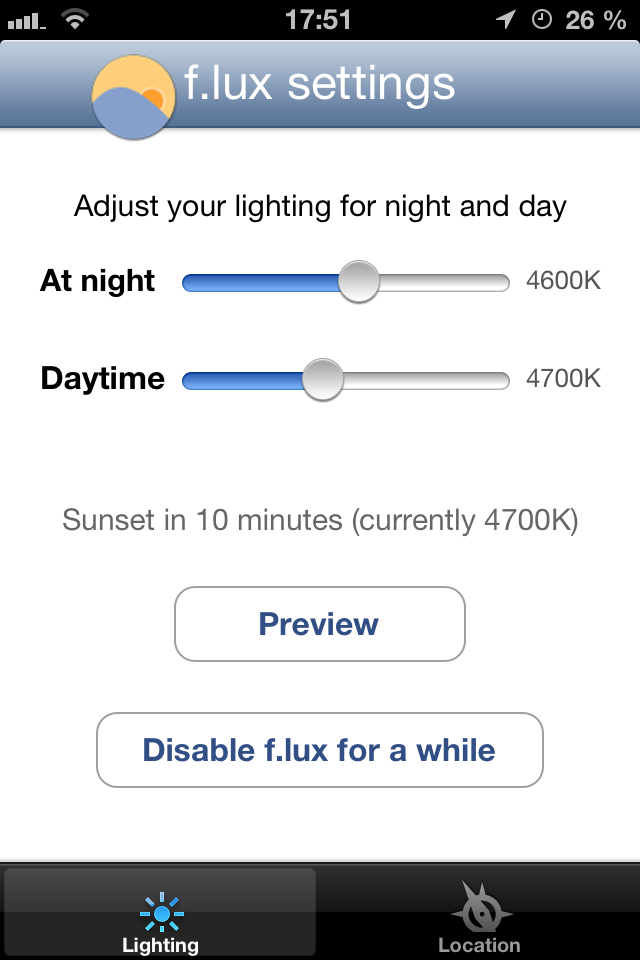
Task: Tap the Preview button
Action: point(320,624)
